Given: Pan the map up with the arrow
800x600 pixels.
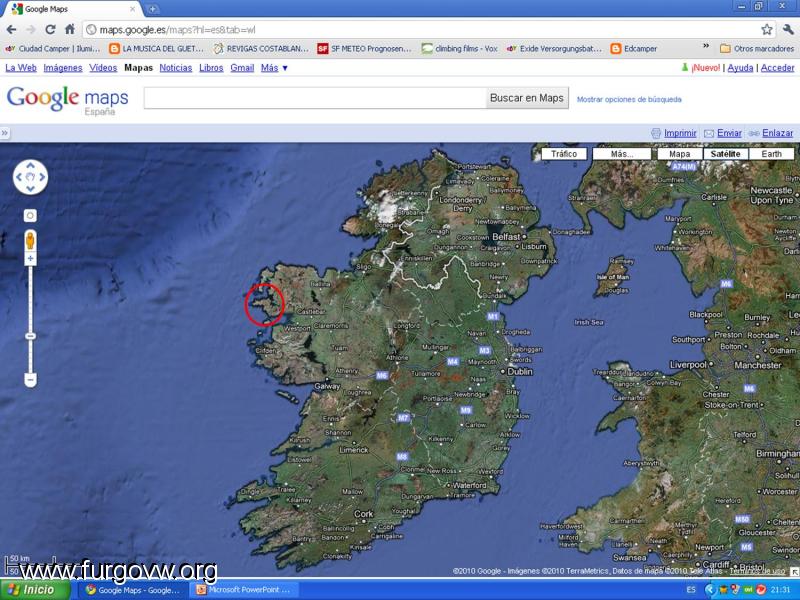Looking at the screenshot, I should [x=30, y=165].
